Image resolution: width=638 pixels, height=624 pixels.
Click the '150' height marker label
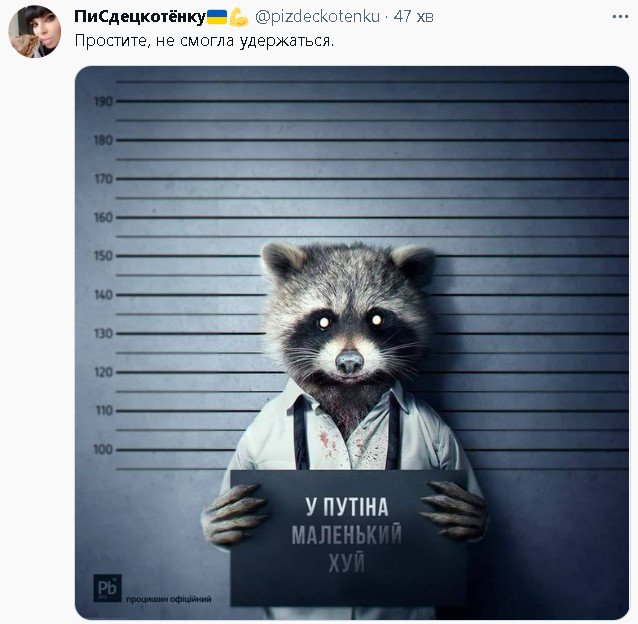tap(103, 256)
